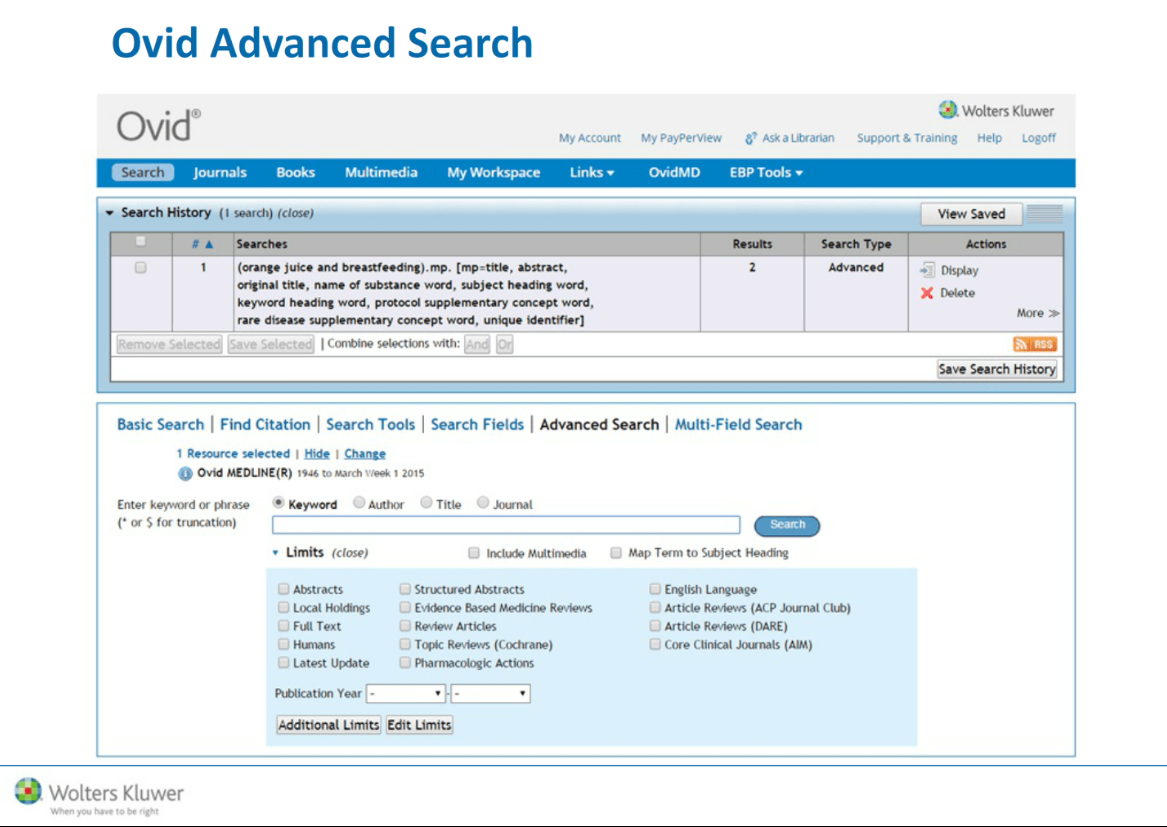Click the keyword search input field
The width and height of the screenshot is (1167, 827).
(x=506, y=525)
